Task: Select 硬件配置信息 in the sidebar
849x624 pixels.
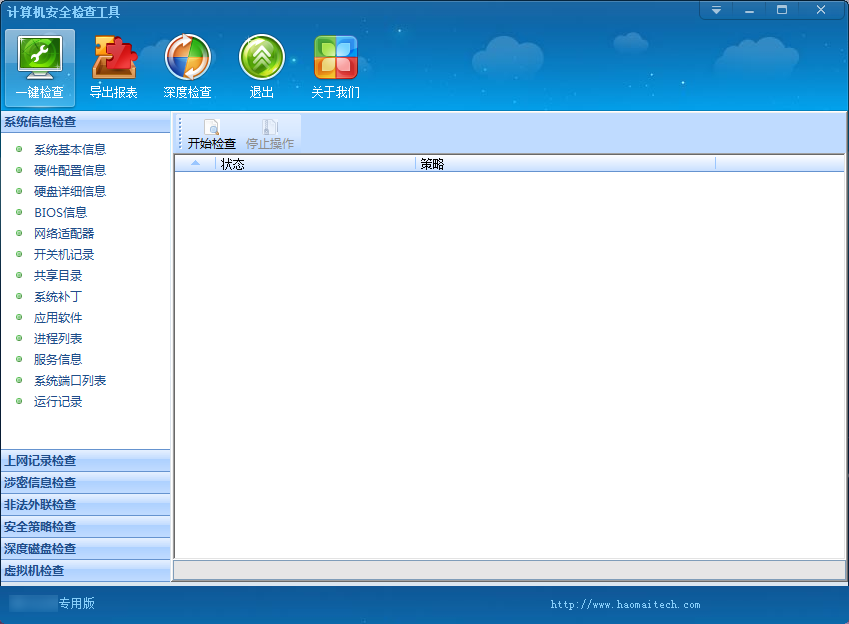Action: tap(70, 171)
